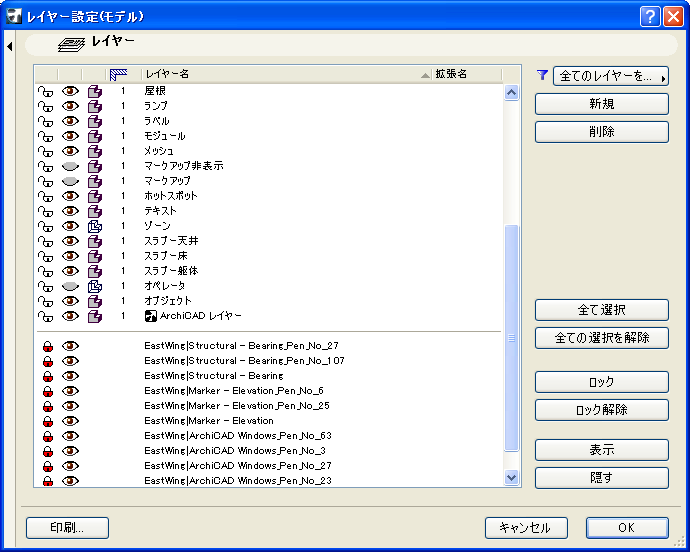Select the モジュール layer name
The width and height of the screenshot is (690, 552).
pos(165,136)
